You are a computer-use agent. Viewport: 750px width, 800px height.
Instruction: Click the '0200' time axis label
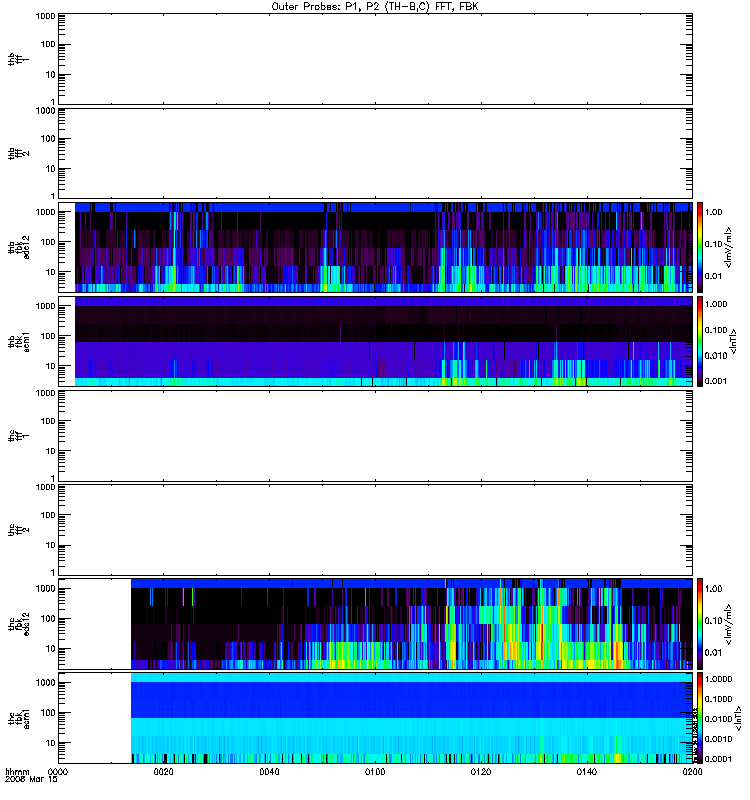click(x=692, y=772)
